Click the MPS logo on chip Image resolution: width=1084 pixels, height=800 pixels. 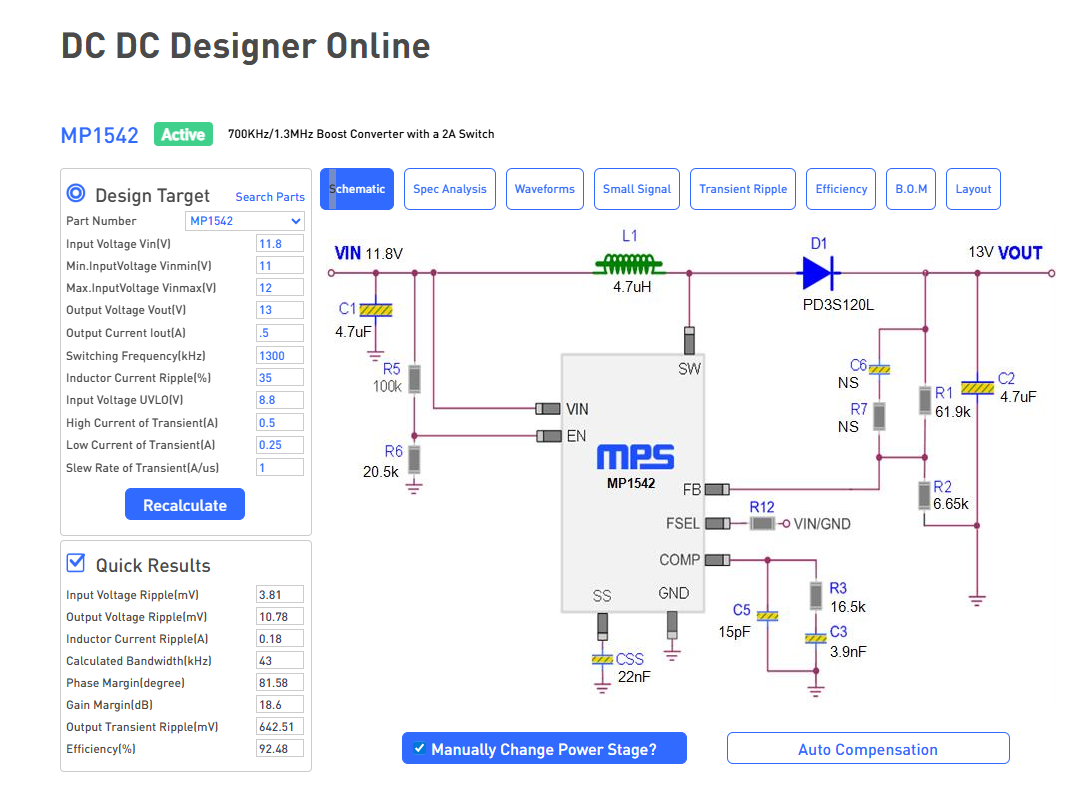click(x=635, y=458)
